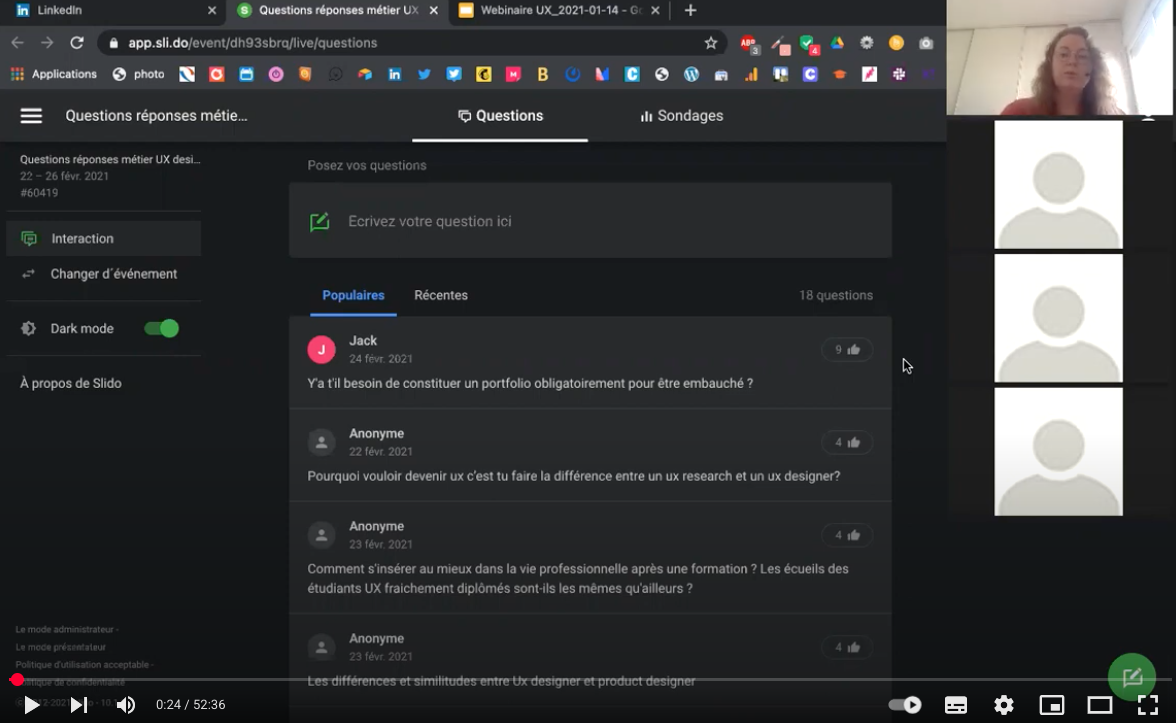Switch to theater mode

(1100, 704)
